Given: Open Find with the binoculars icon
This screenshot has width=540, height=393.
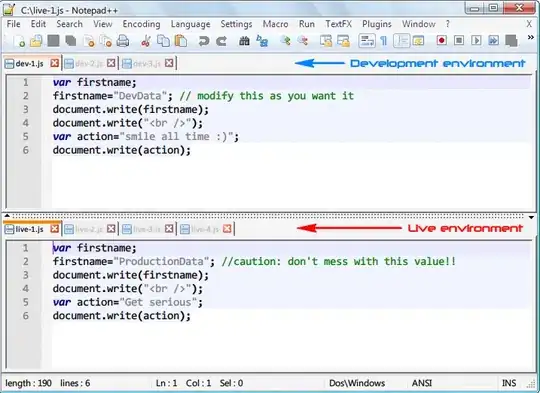Looking at the screenshot, I should [x=244, y=41].
